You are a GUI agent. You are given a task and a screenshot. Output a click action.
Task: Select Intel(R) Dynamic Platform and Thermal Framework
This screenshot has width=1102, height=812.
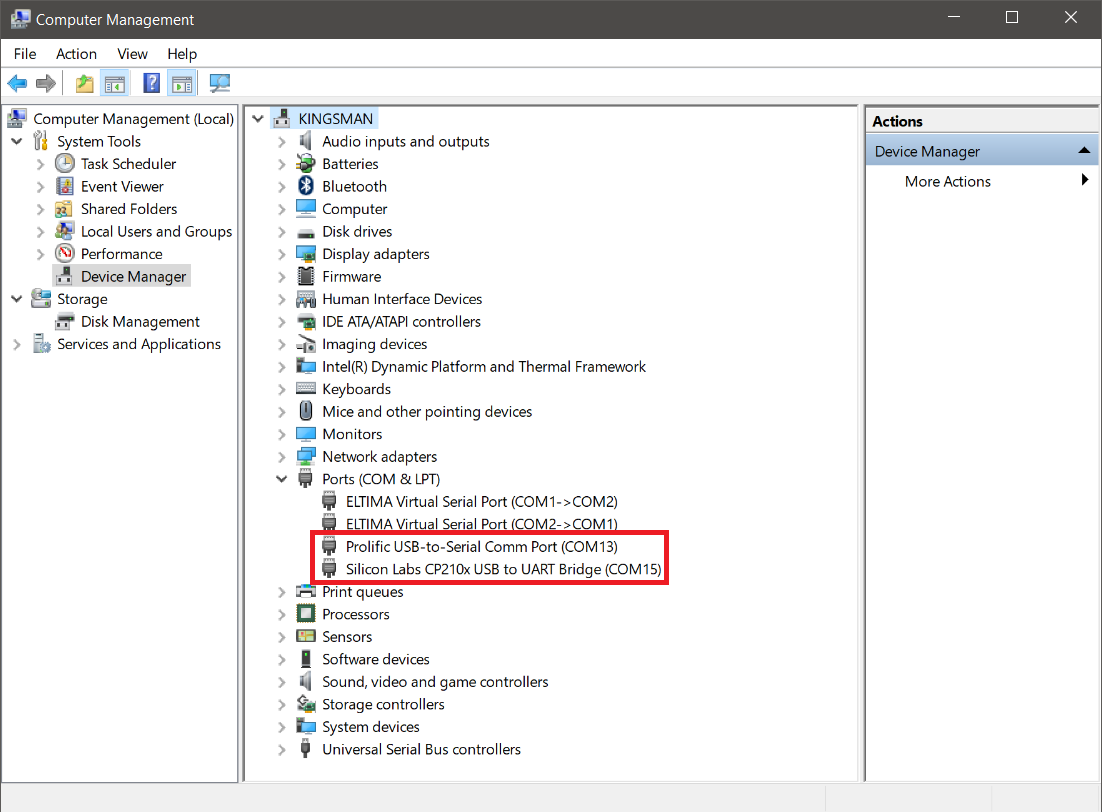[484, 366]
